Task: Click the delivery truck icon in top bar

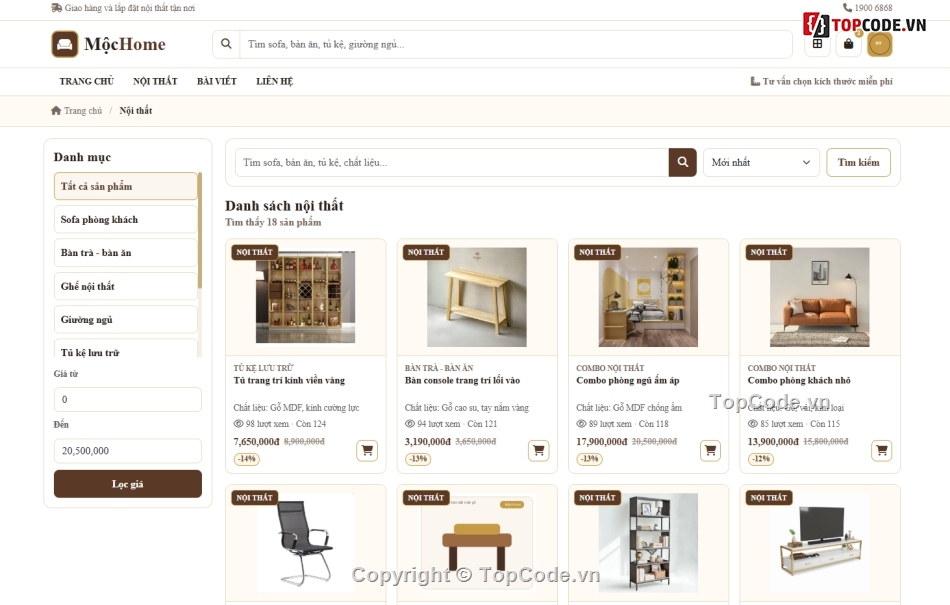Action: click(x=56, y=8)
